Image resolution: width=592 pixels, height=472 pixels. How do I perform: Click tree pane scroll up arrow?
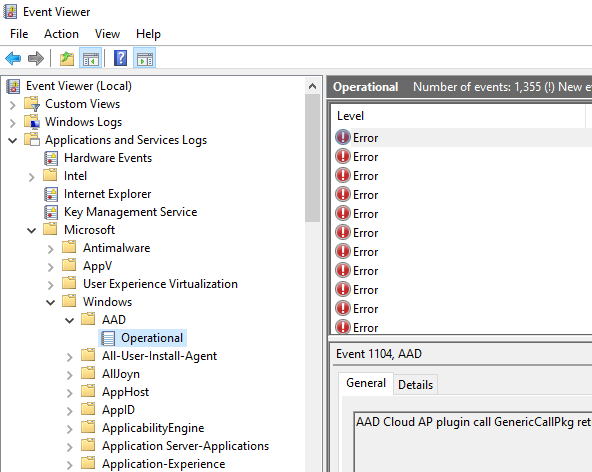click(312, 86)
